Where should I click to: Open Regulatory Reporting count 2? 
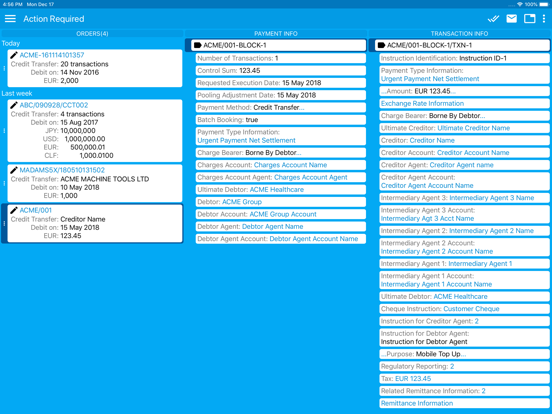point(452,366)
